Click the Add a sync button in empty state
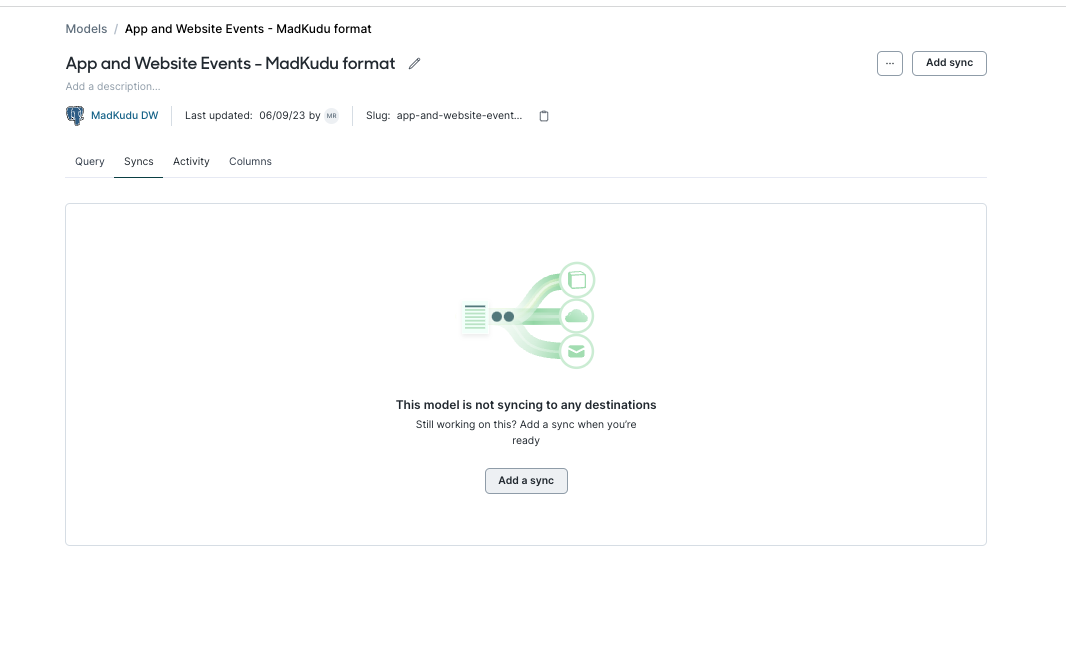Screen dimensions: 1066x645 (526, 481)
